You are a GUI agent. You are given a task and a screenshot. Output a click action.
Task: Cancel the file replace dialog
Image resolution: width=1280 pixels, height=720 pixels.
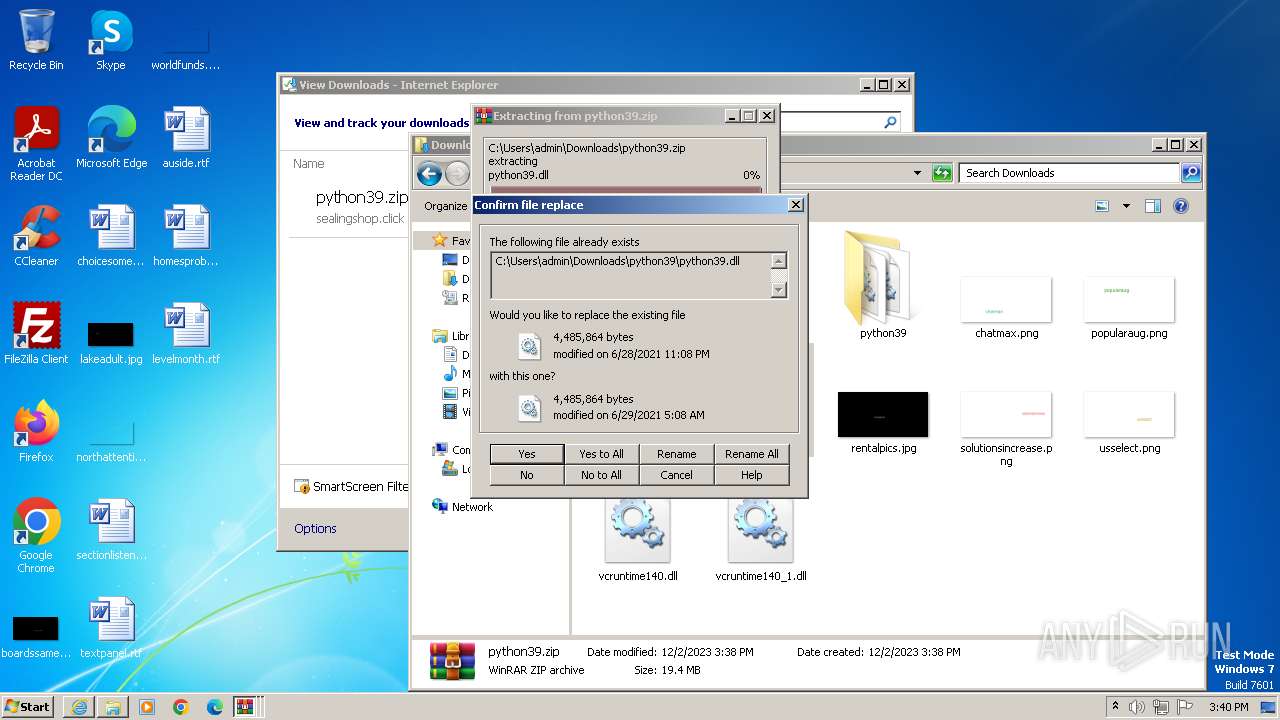tap(677, 475)
